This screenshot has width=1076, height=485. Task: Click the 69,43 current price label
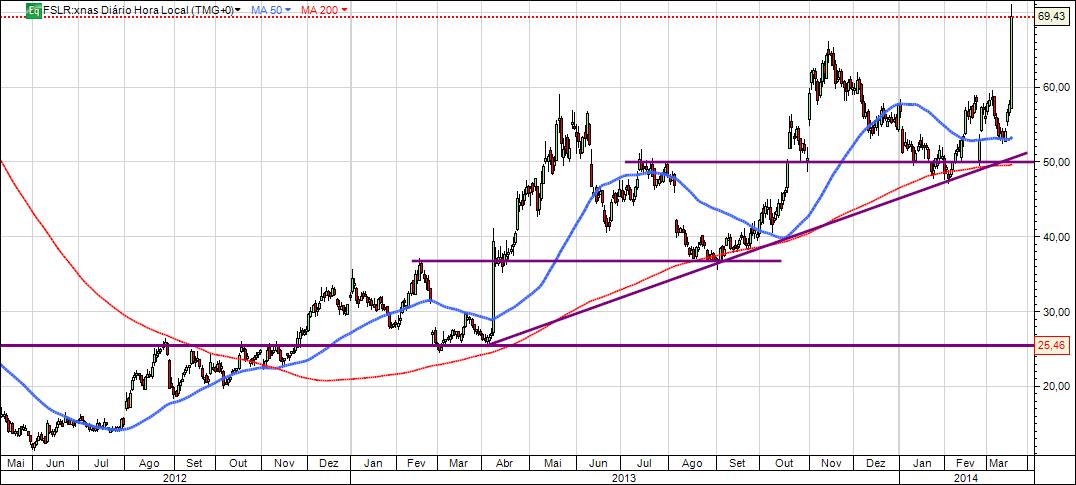(1051, 16)
